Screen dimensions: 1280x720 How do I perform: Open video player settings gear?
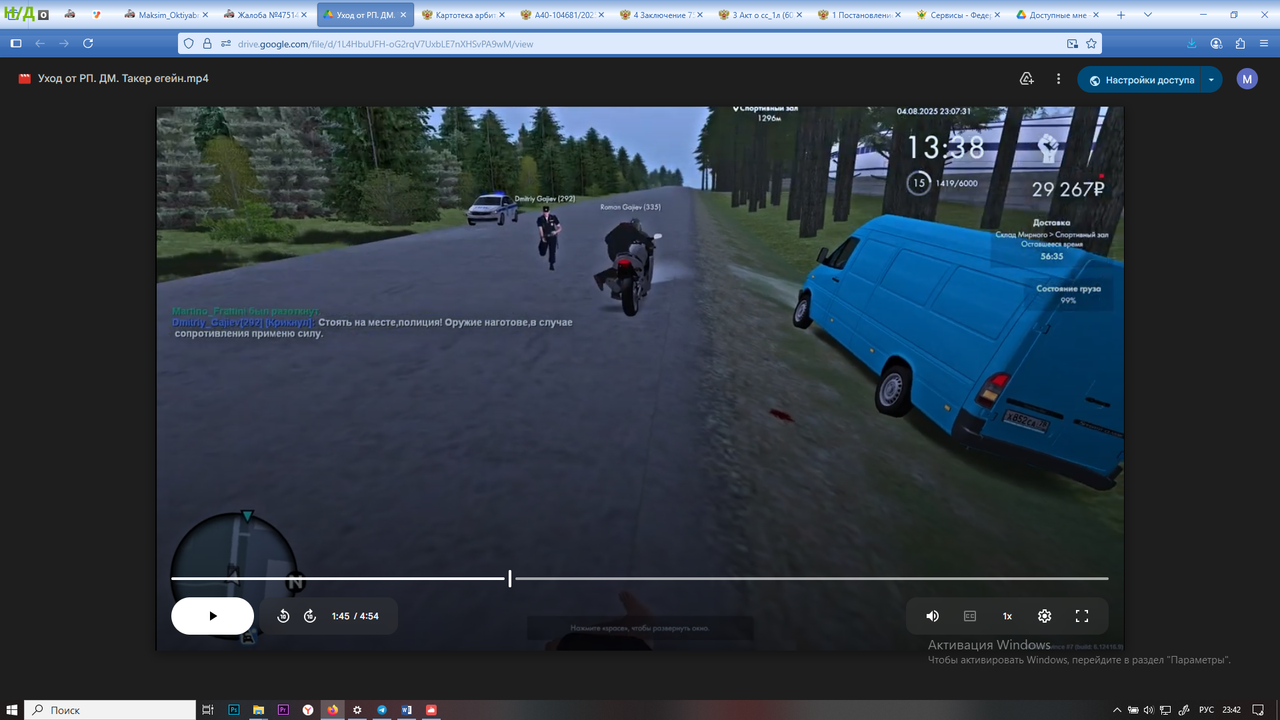coord(1045,616)
